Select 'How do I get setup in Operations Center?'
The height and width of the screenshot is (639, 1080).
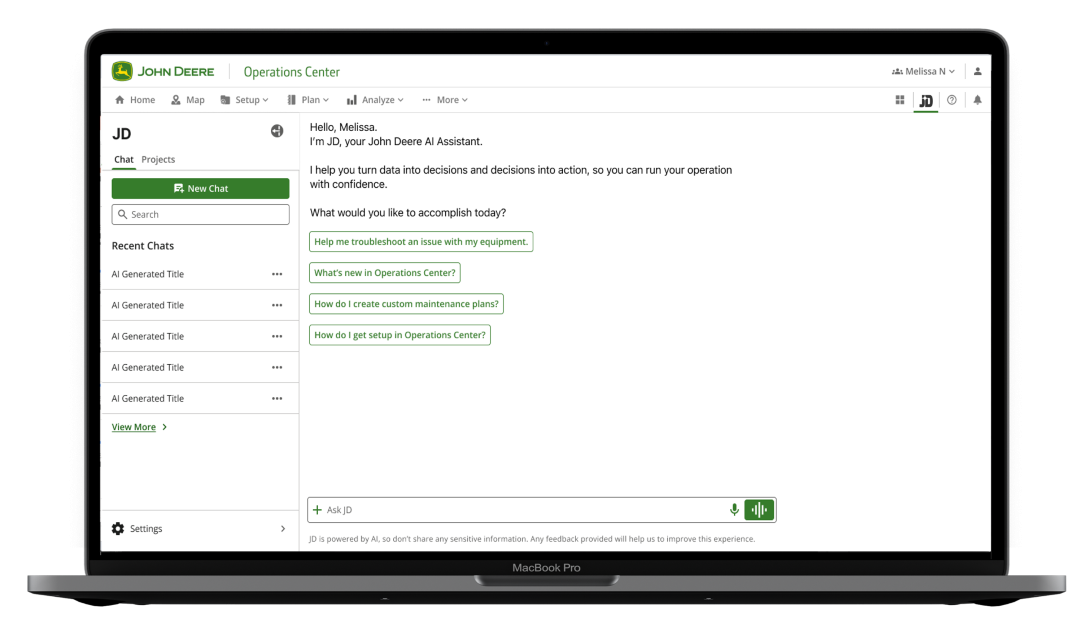click(x=400, y=335)
